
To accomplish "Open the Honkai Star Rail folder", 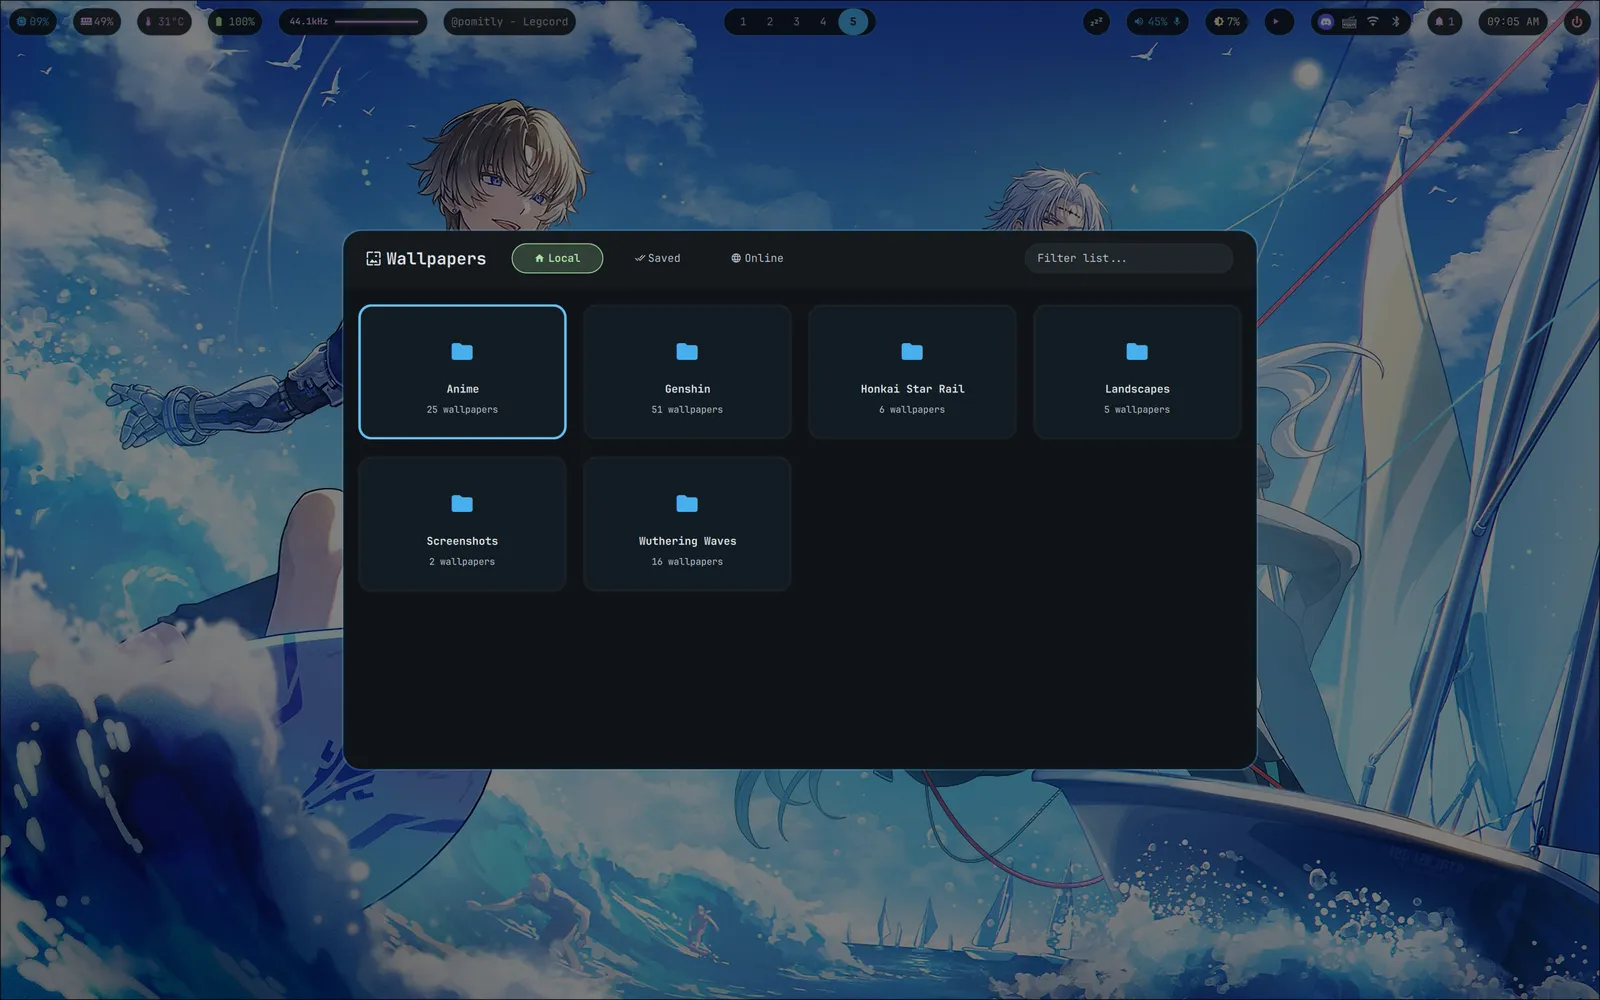I will tap(912, 372).
